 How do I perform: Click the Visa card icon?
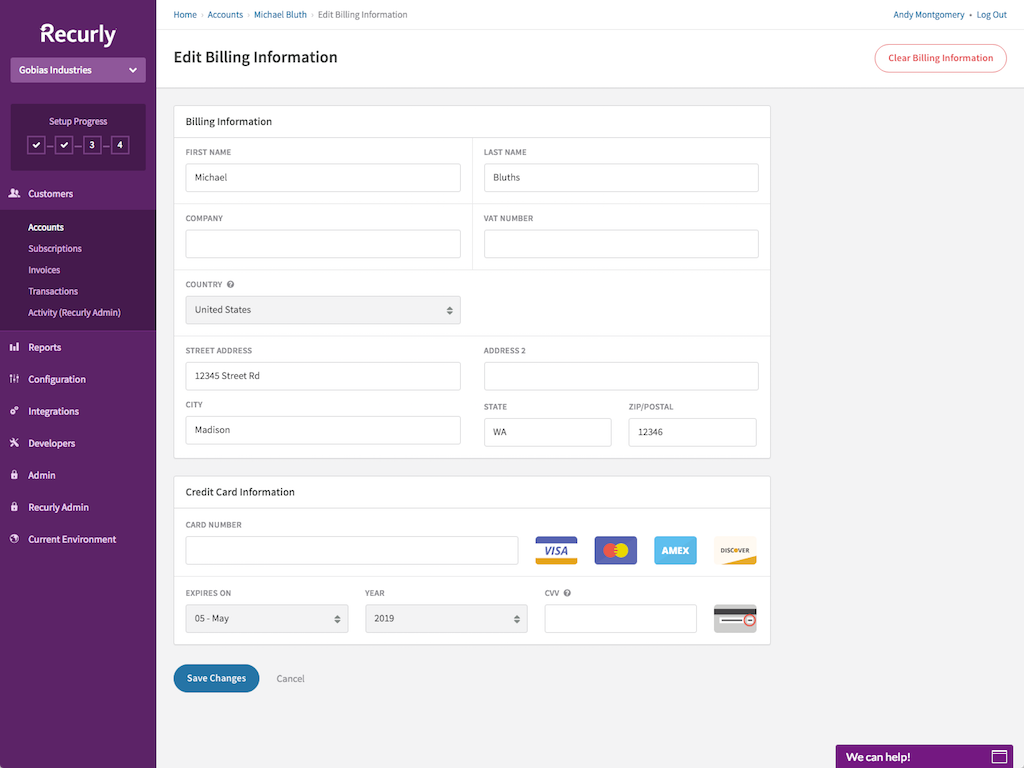[x=556, y=550]
